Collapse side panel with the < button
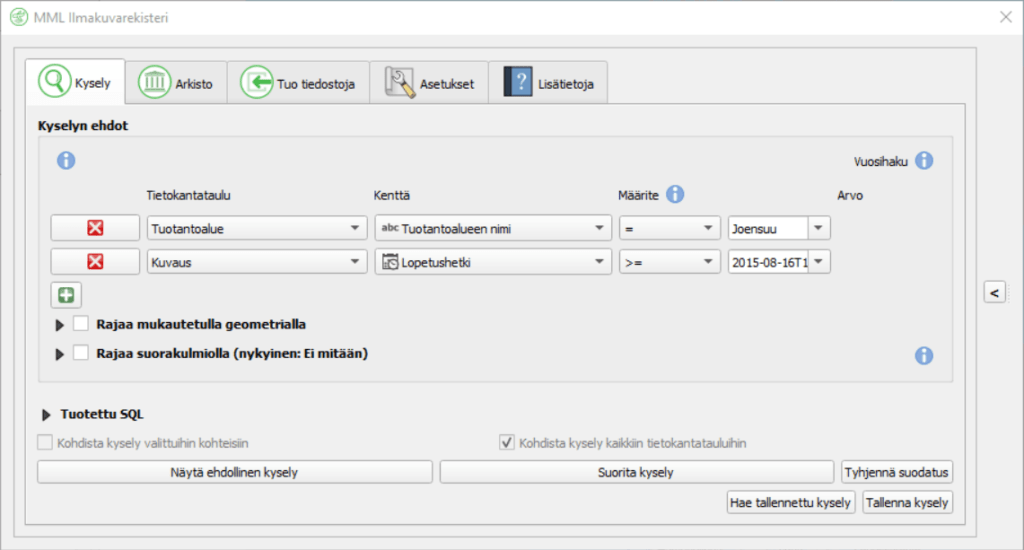This screenshot has height=550, width=1024. pyautogui.click(x=994, y=292)
